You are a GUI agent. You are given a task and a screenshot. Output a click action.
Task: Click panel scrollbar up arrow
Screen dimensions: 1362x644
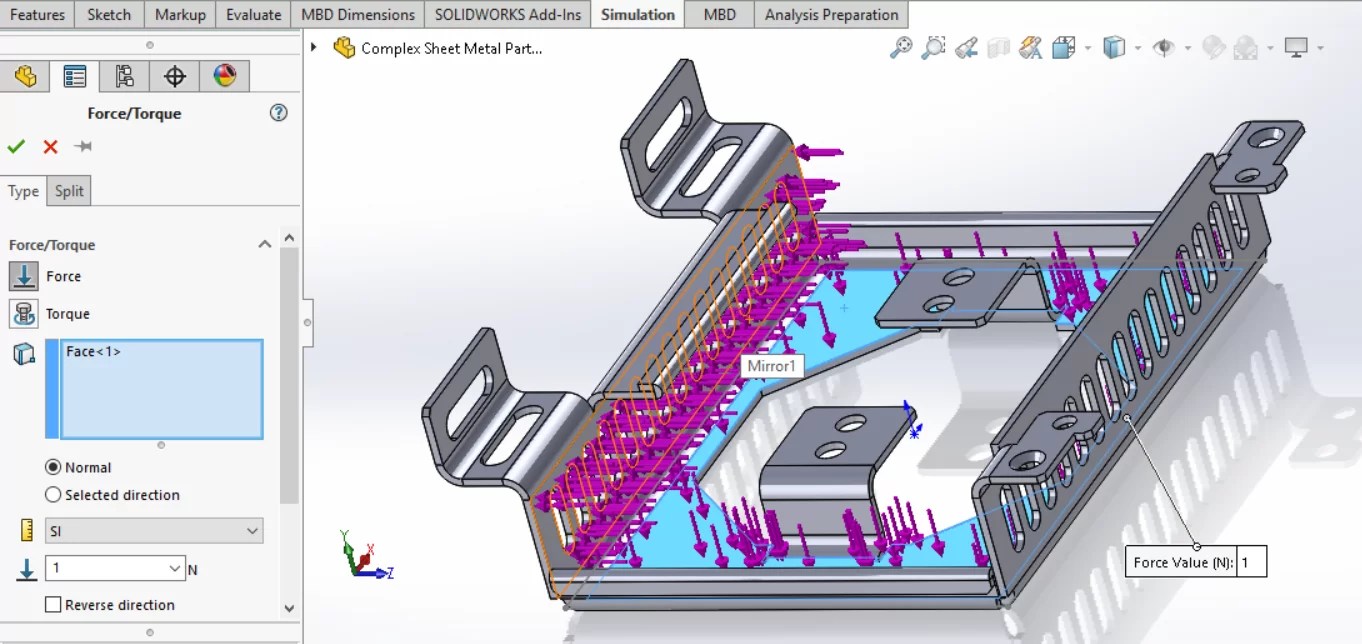click(289, 238)
